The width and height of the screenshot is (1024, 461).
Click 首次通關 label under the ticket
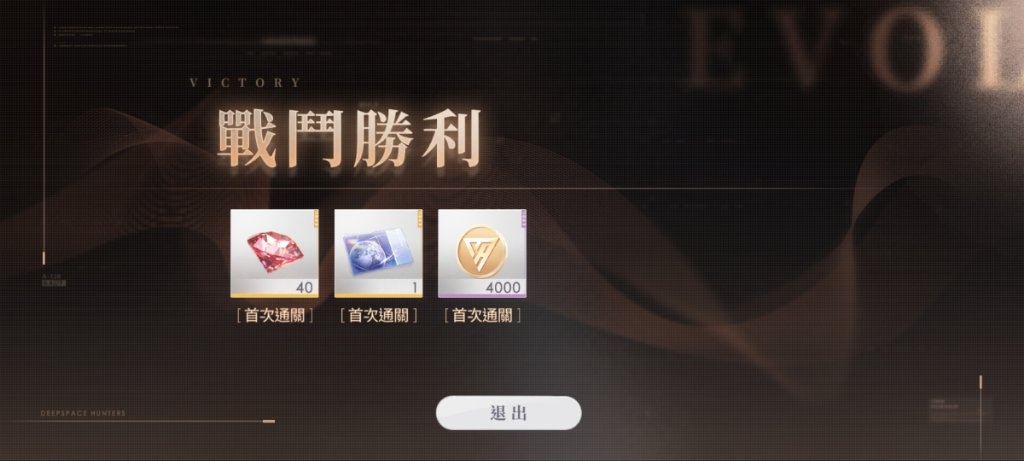[378, 316]
